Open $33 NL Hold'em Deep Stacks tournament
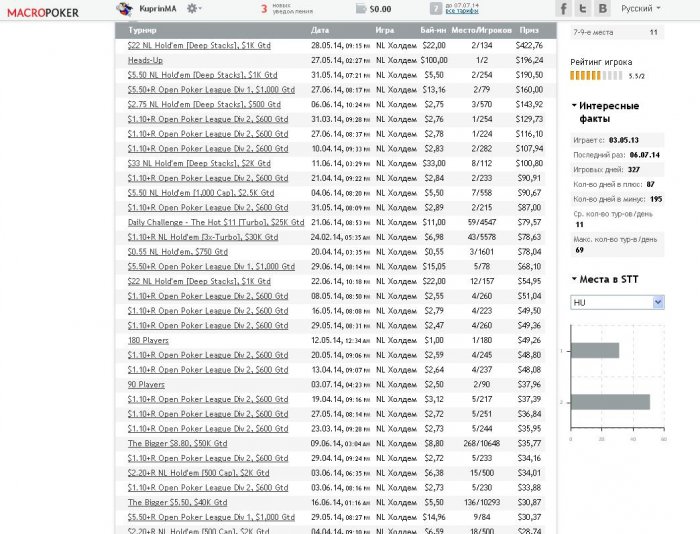Image resolution: width=700 pixels, height=534 pixels. pos(199,163)
